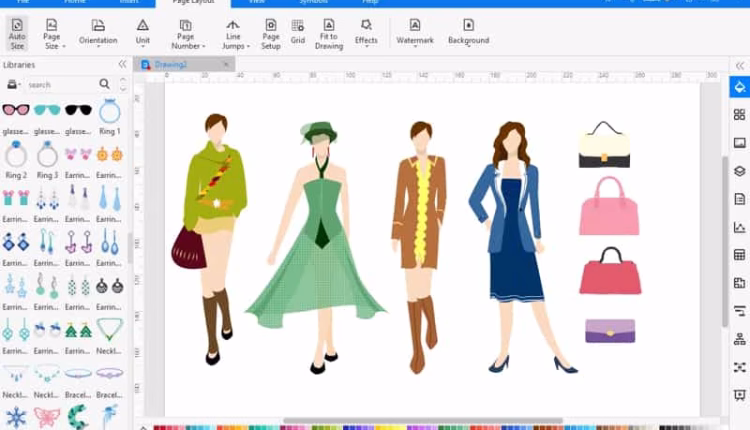
Task: Select the orange flower earrings shape
Action: tap(110, 154)
